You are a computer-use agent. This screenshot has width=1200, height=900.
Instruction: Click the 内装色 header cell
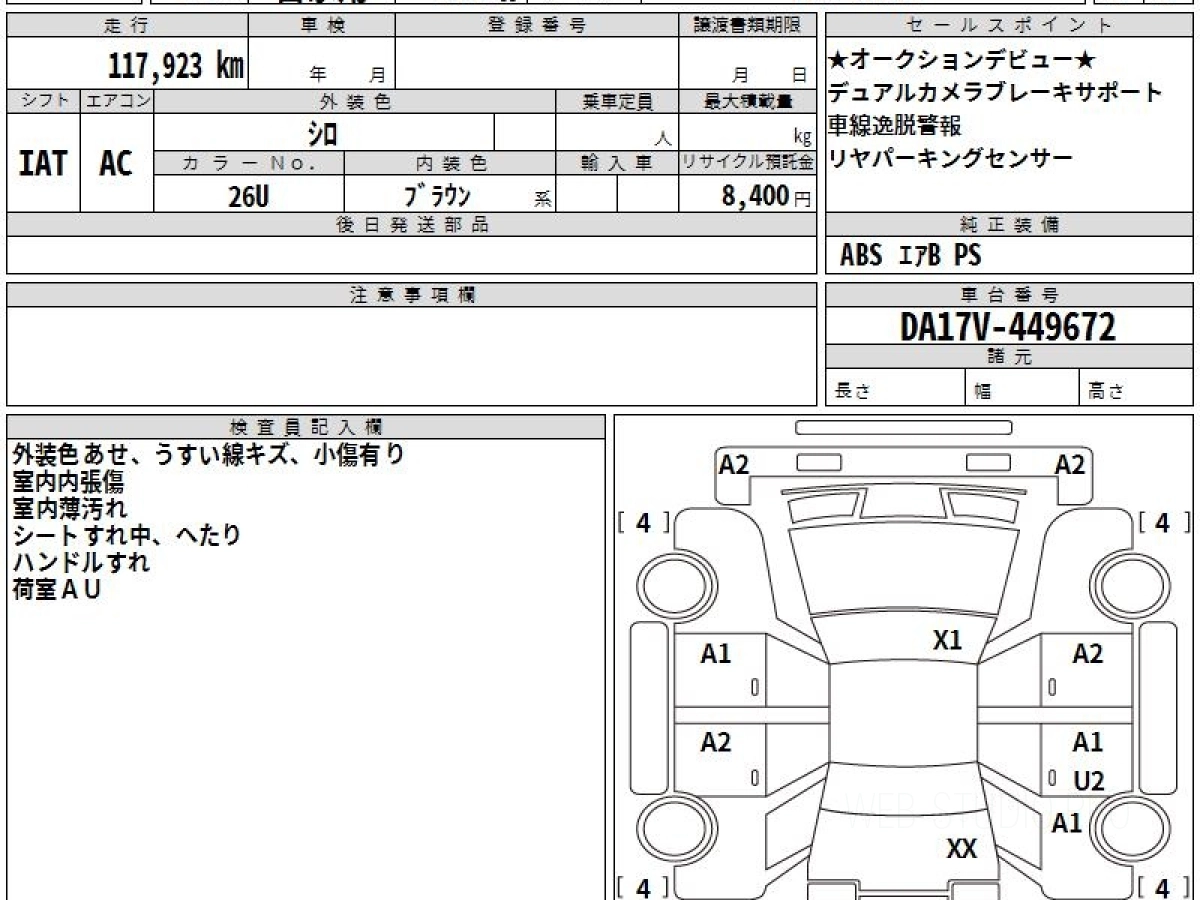(450, 162)
